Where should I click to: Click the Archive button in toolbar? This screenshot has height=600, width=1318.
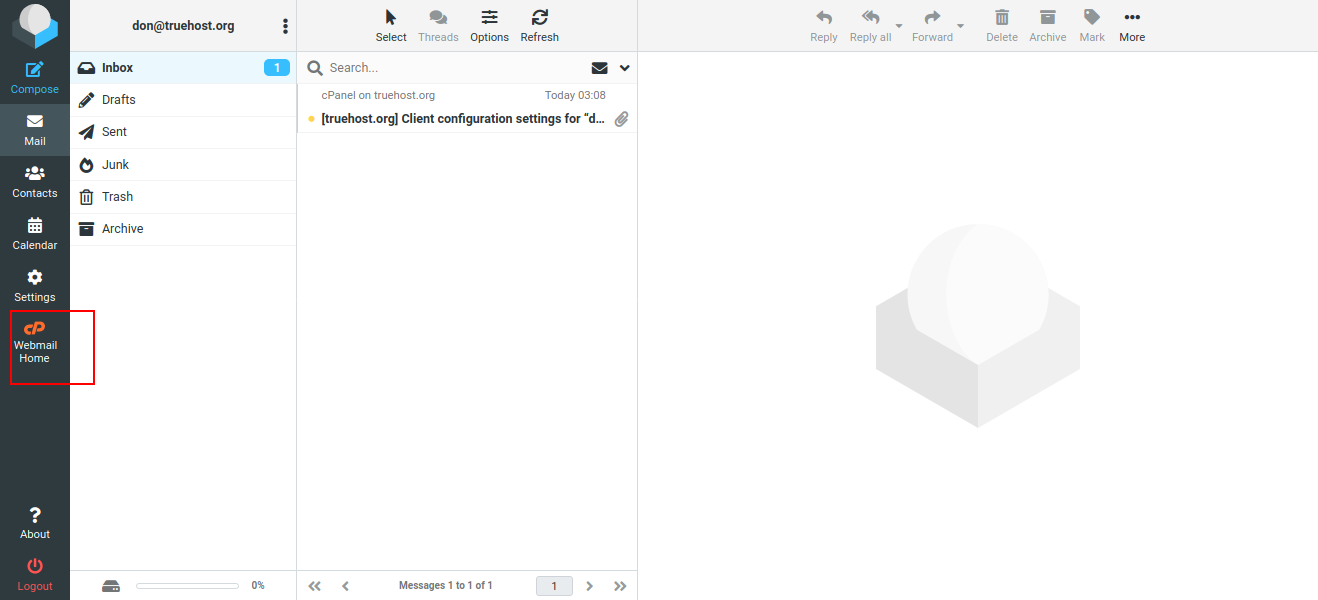1048,26
